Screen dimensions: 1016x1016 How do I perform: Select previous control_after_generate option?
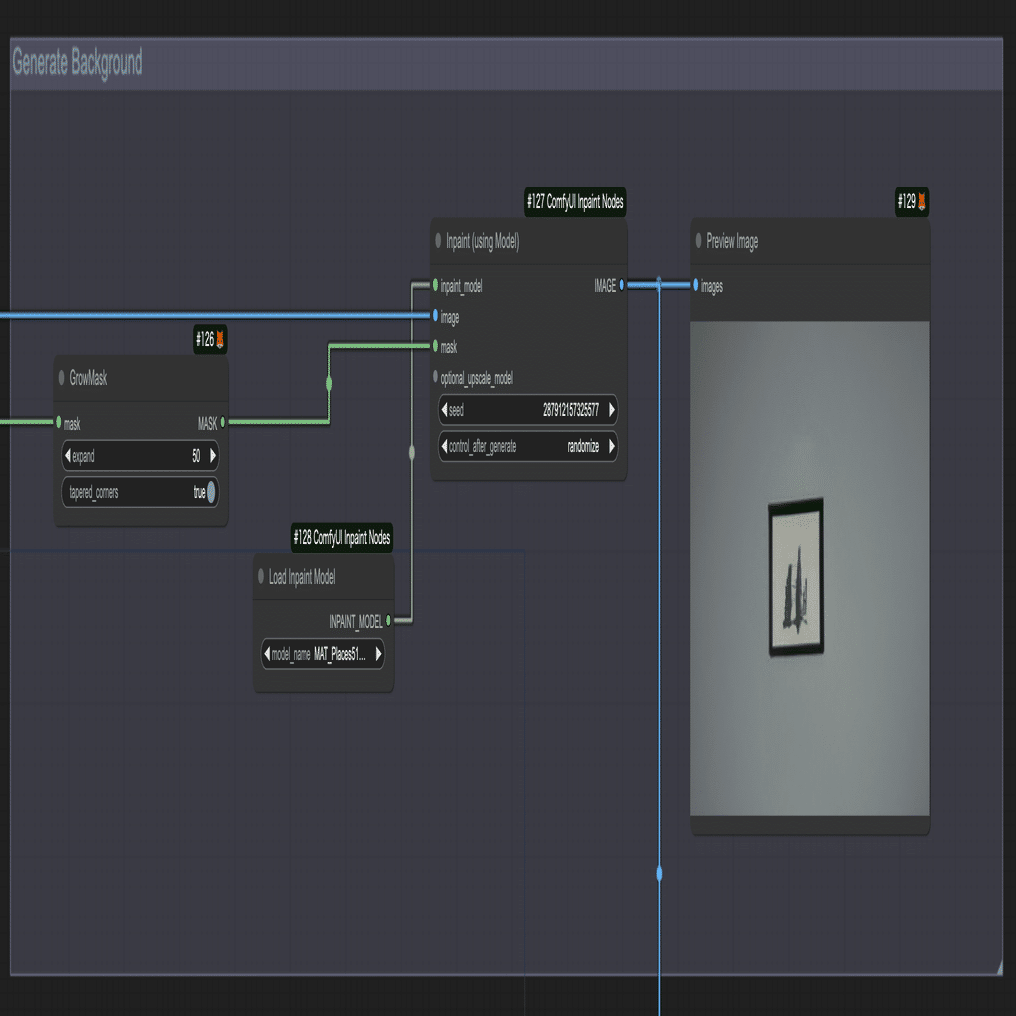coord(444,446)
